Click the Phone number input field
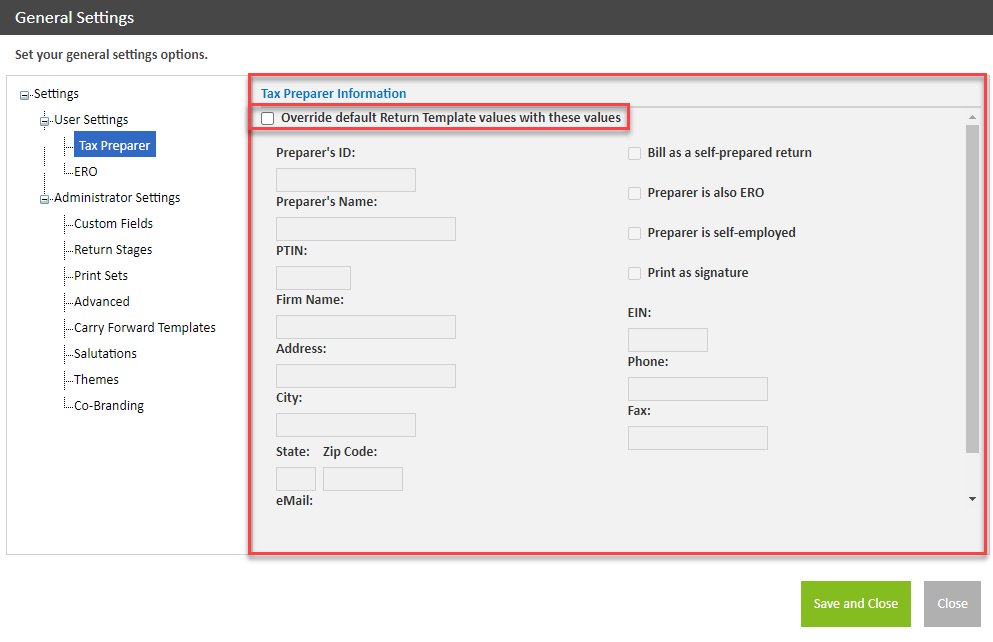The image size is (993, 642). (x=697, y=389)
